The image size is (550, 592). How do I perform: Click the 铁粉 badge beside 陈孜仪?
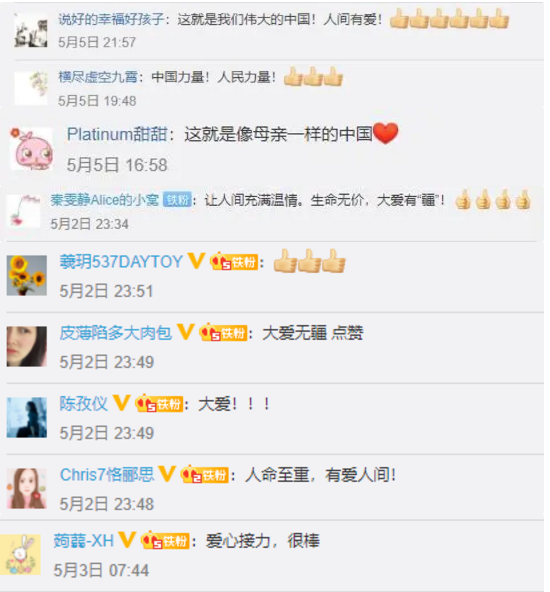pyautogui.click(x=159, y=404)
